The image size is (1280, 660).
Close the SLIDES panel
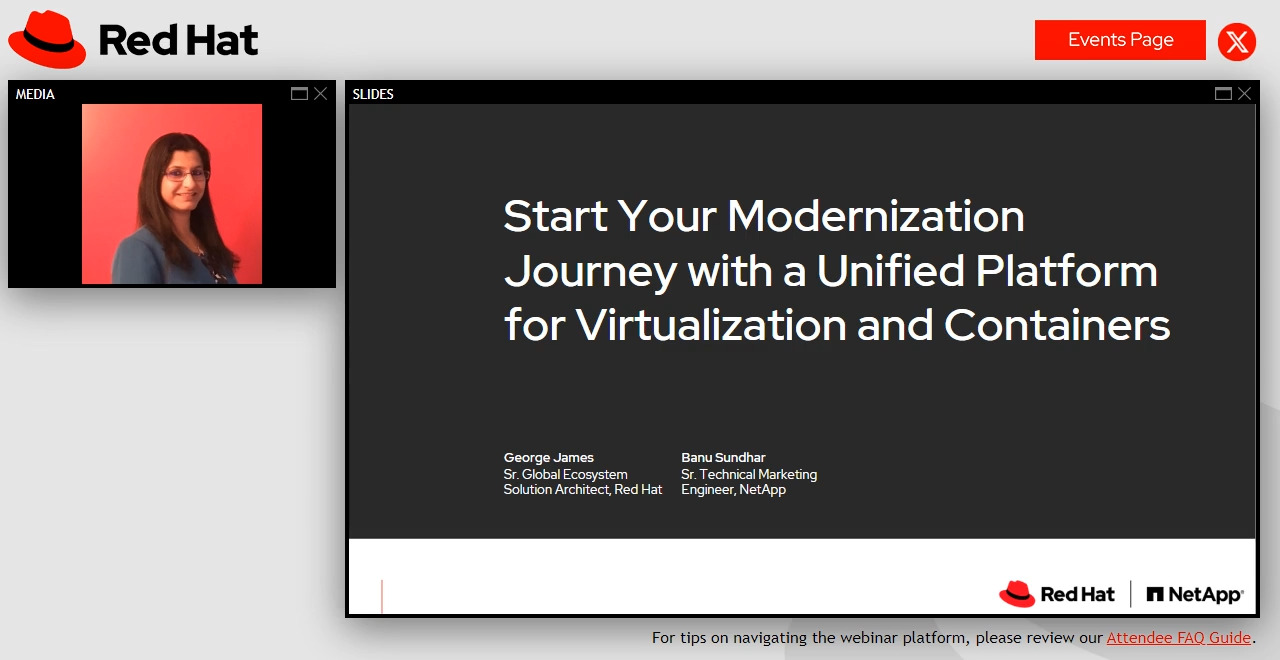coord(1244,94)
